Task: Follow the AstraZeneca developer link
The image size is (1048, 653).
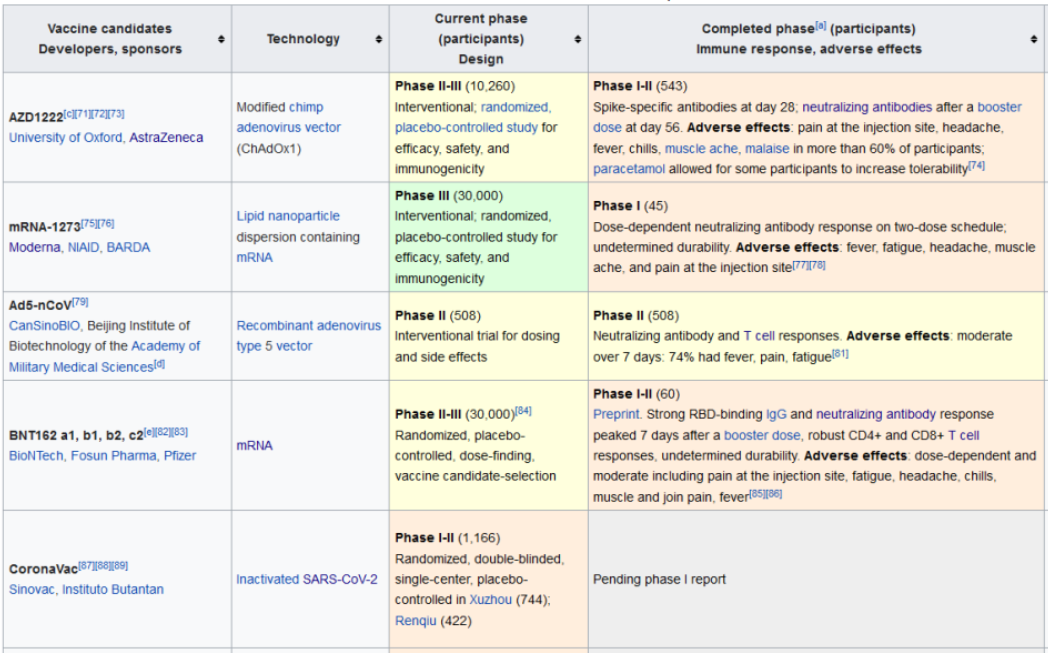Action: 165,138
